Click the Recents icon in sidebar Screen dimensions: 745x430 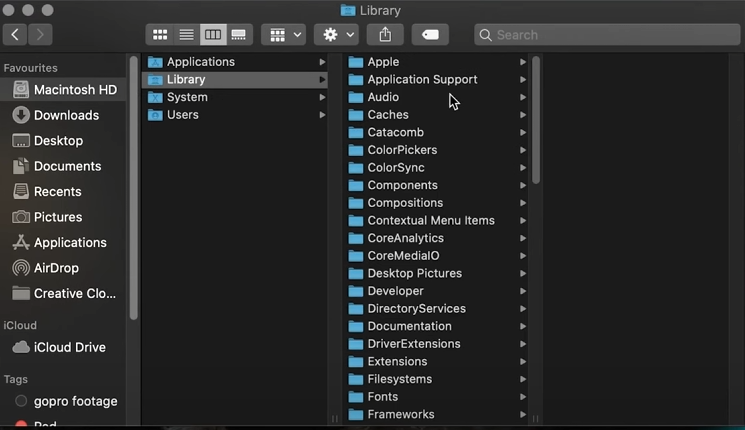tap(21, 191)
